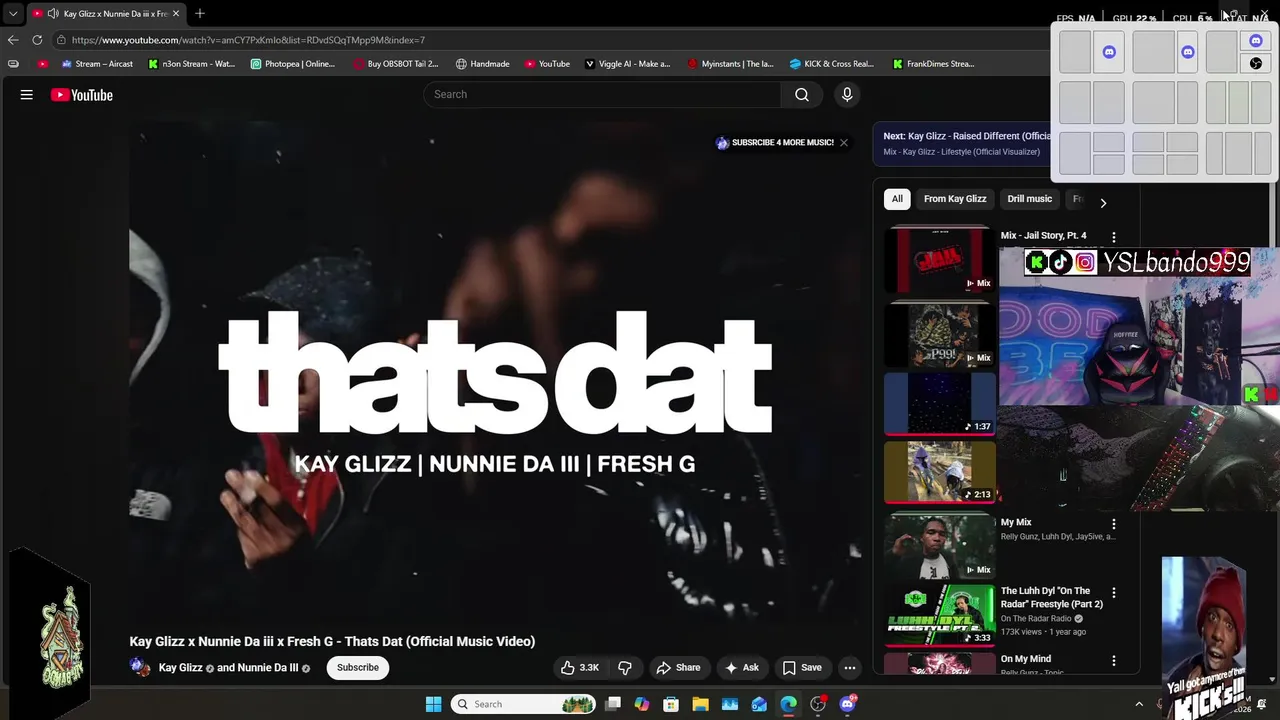This screenshot has width=1280, height=720.
Task: Mute the tab via speaker icon
Action: click(x=53, y=14)
